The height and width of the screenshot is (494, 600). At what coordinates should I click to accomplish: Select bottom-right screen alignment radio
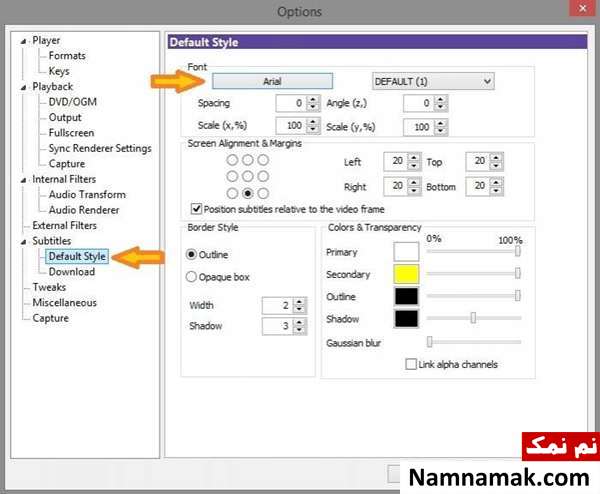(x=263, y=193)
